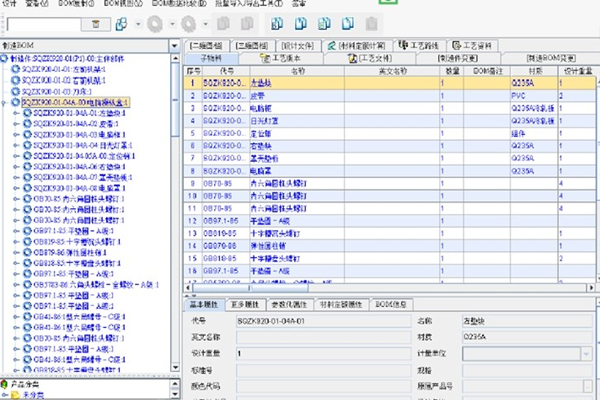Click the 材质 column header
Screen dimensions: 600x400
(x=534, y=71)
